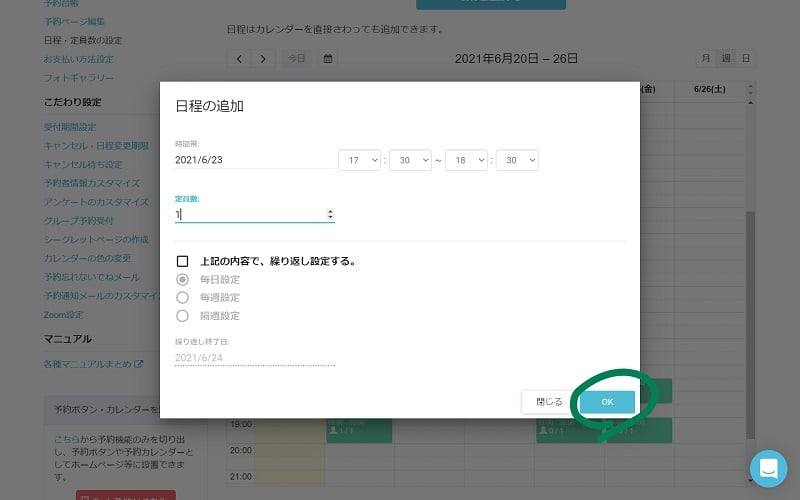The image size is (800, 500).
Task: Click the date field 2021/6/23
Action: click(x=255, y=160)
